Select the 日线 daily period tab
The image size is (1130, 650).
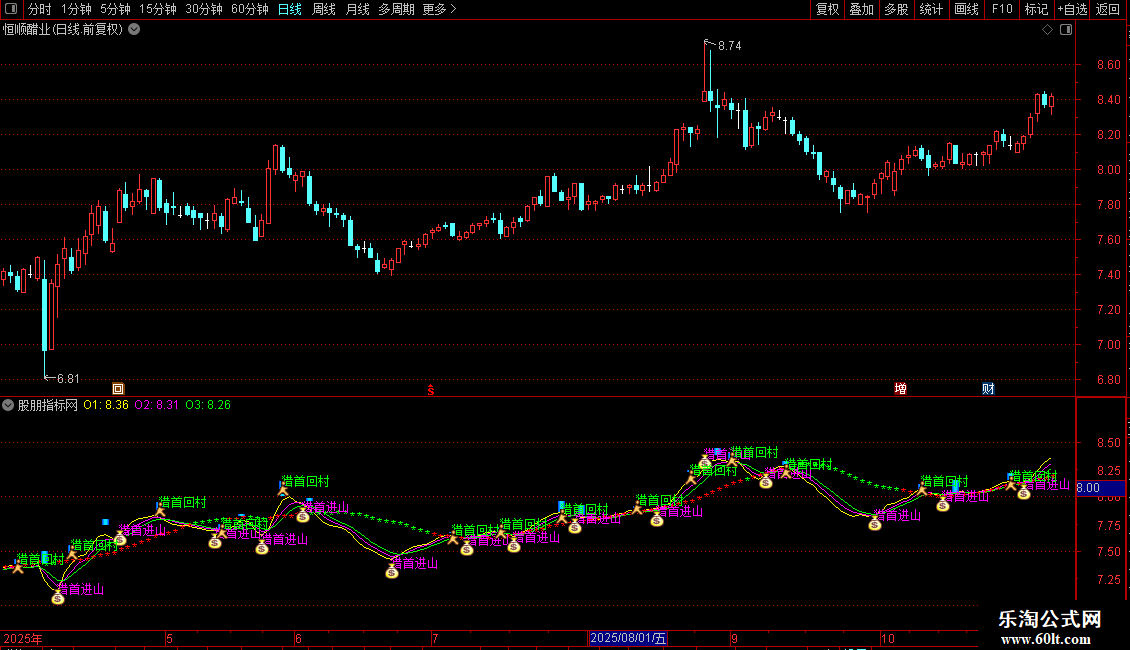pos(290,9)
